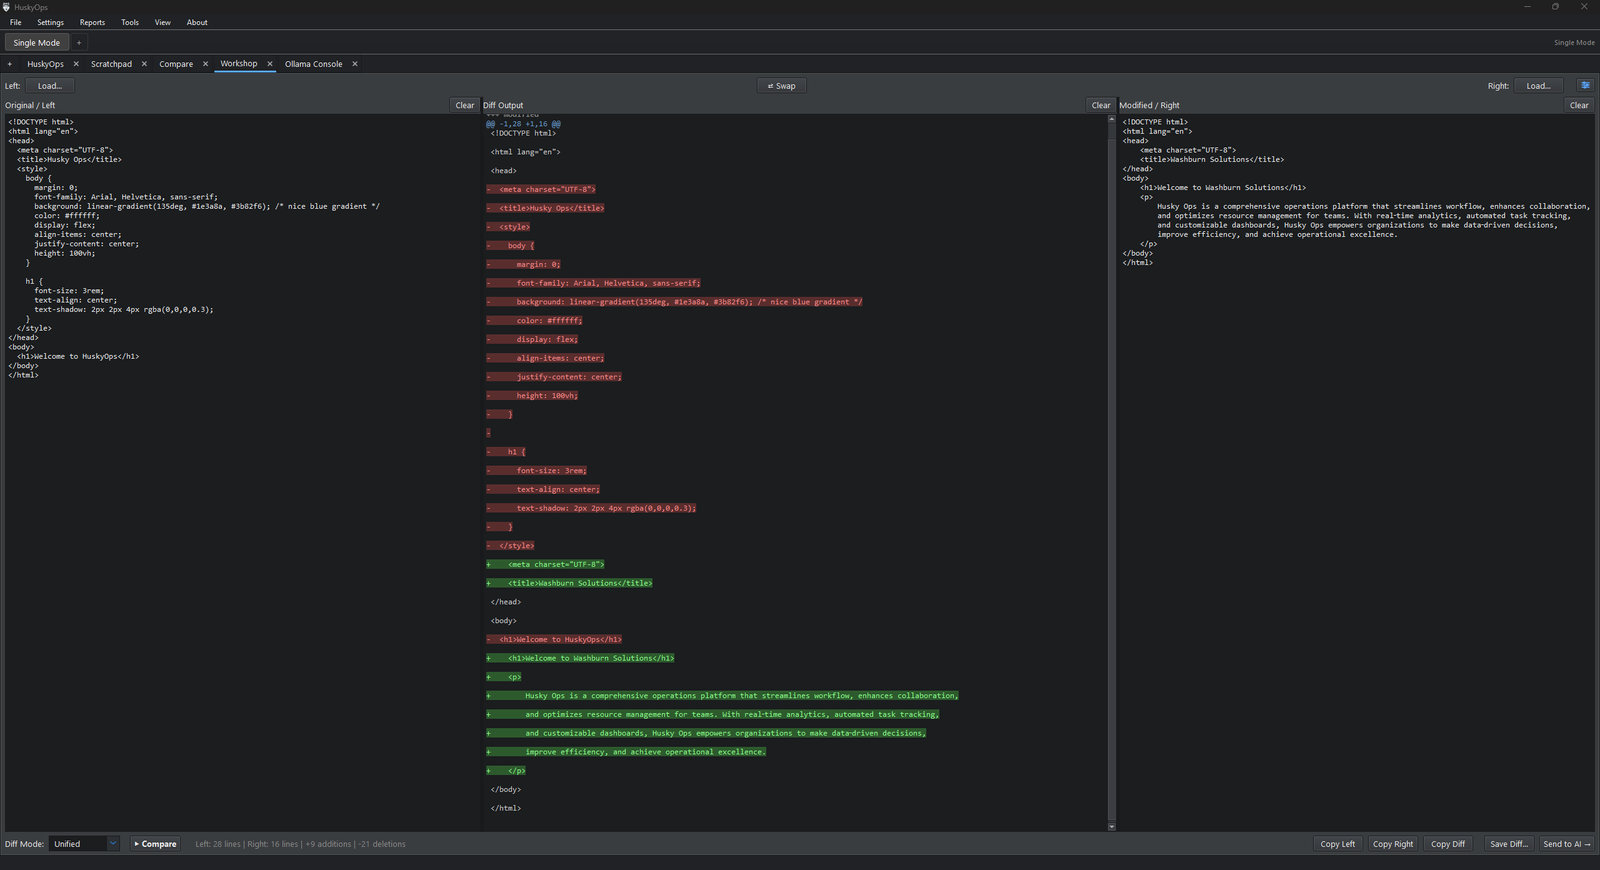Add a new tab with the plus before HuskyOps tab
The image size is (1600, 870).
click(x=10, y=64)
